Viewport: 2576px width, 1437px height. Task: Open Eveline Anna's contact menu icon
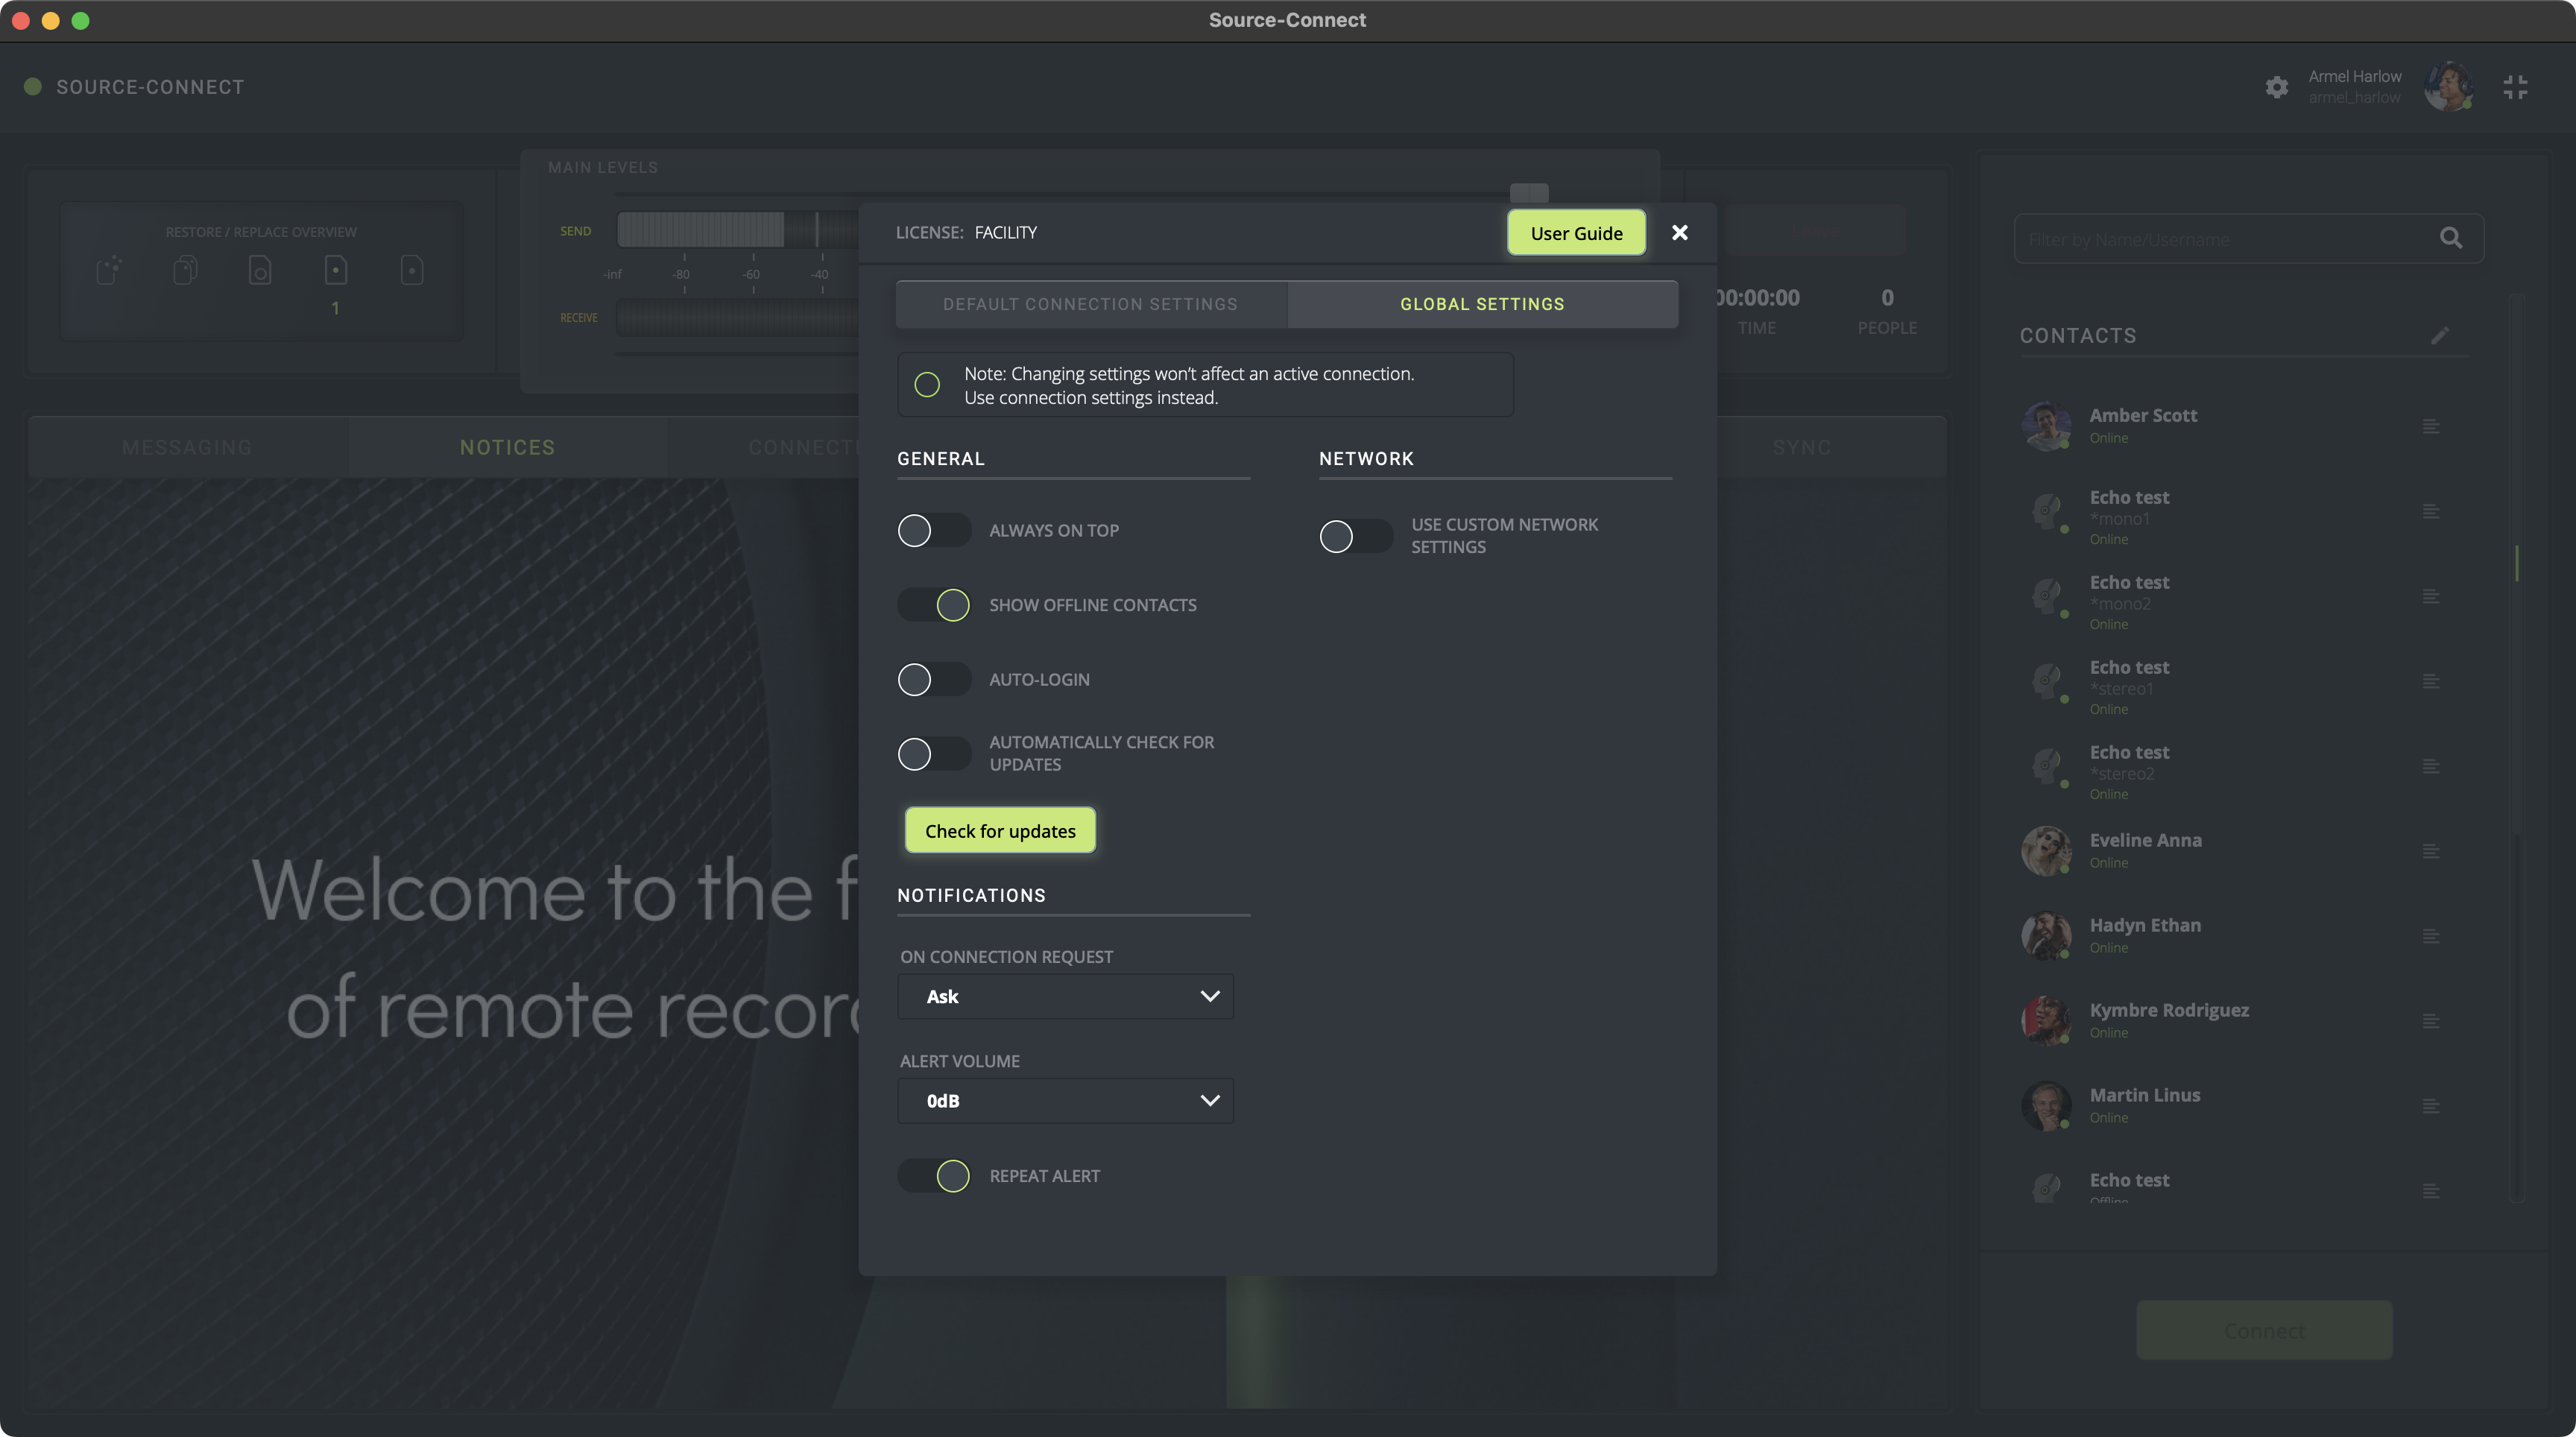coord(2431,851)
